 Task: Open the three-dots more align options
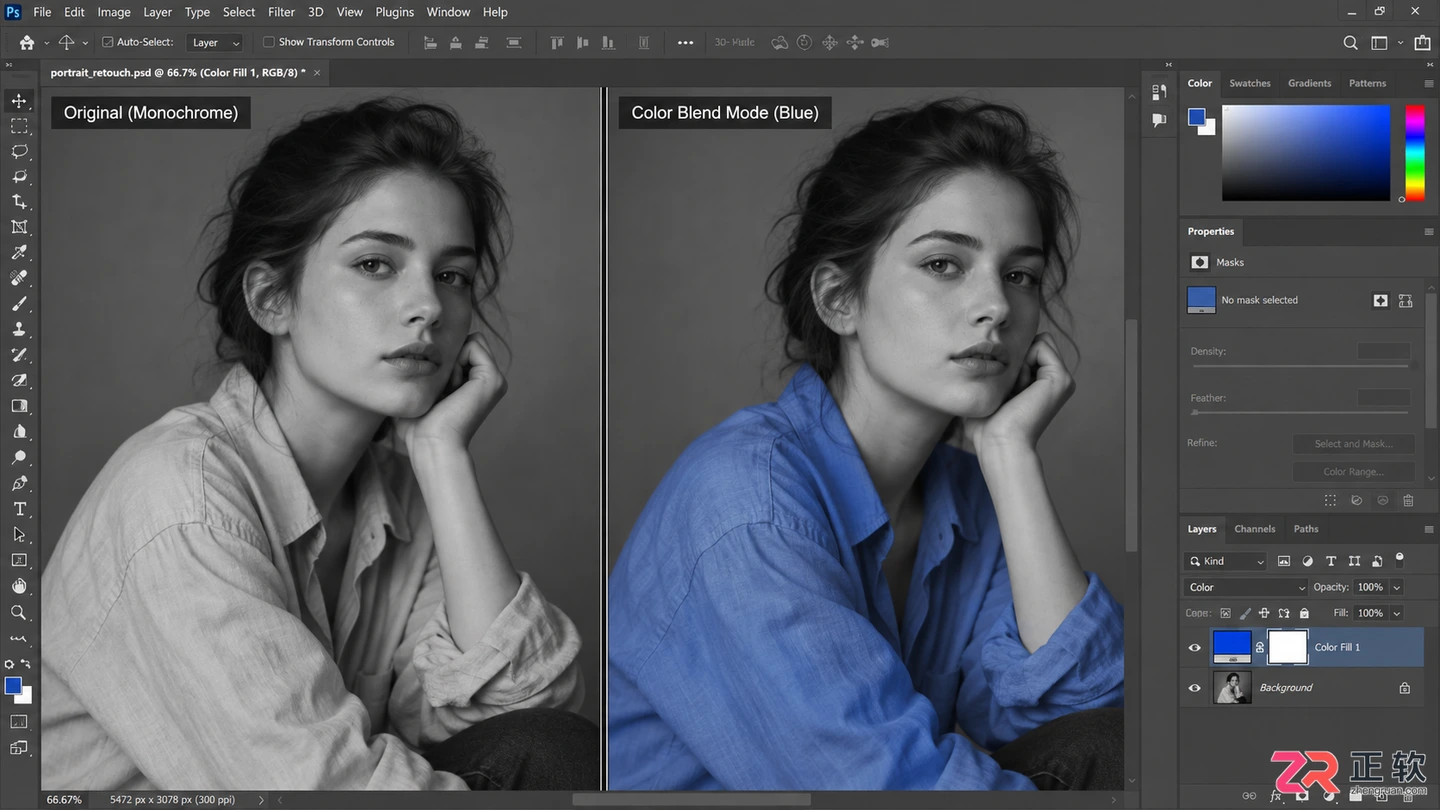coord(685,42)
